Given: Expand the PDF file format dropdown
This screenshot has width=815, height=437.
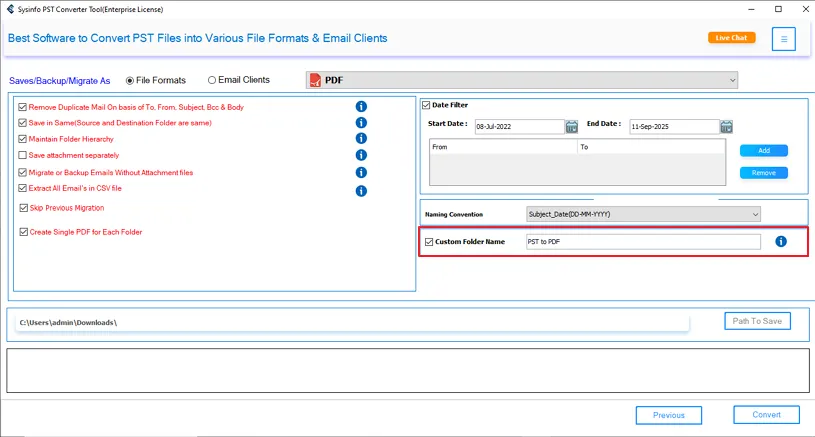Looking at the screenshot, I should [x=732, y=80].
